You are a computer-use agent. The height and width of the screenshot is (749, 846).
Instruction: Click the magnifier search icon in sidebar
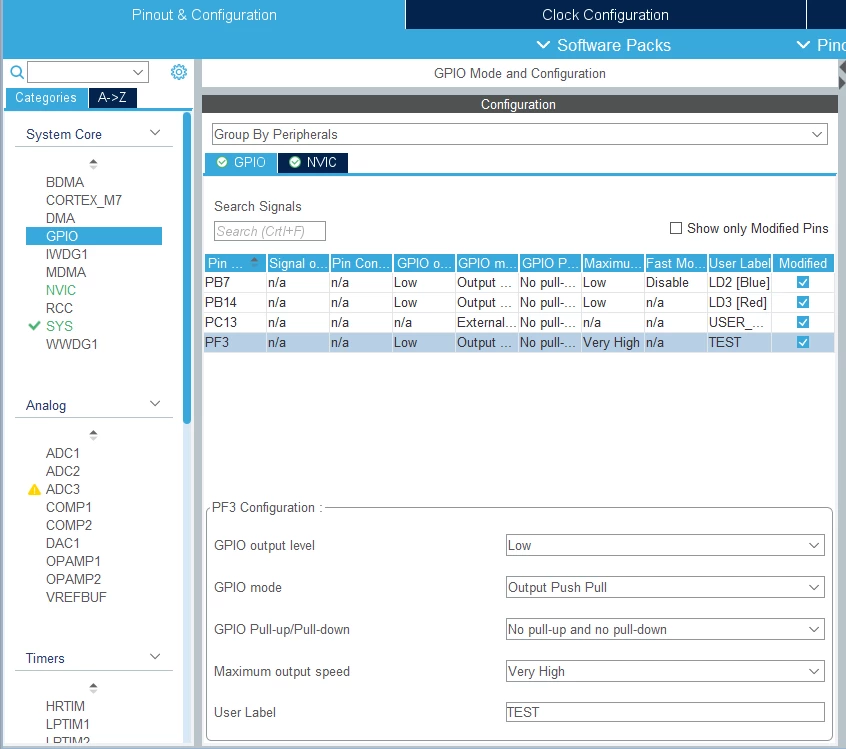point(17,72)
